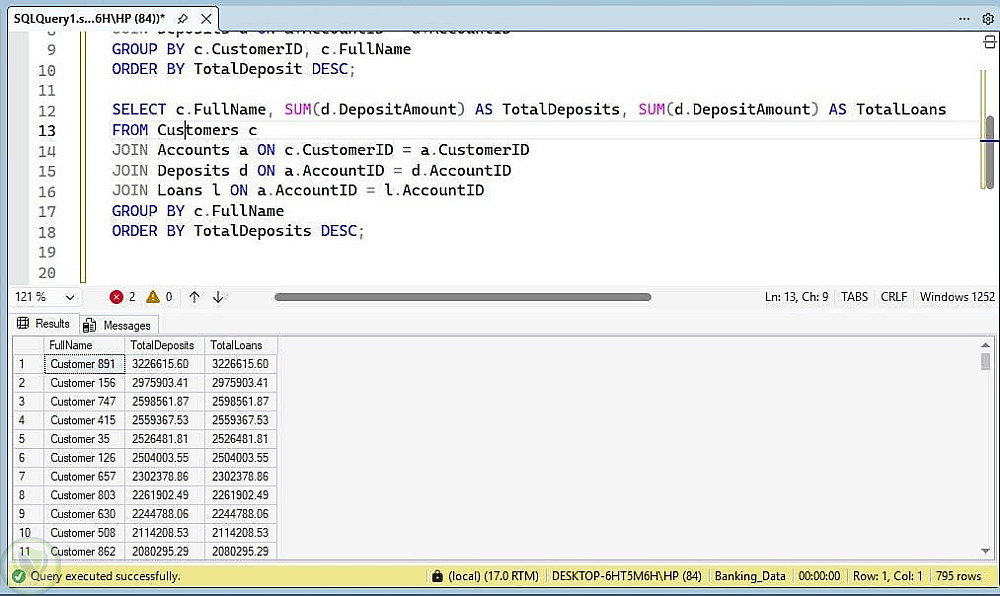Select TotalDeposits value 2526481.81
1000x596 pixels.
(x=165, y=439)
